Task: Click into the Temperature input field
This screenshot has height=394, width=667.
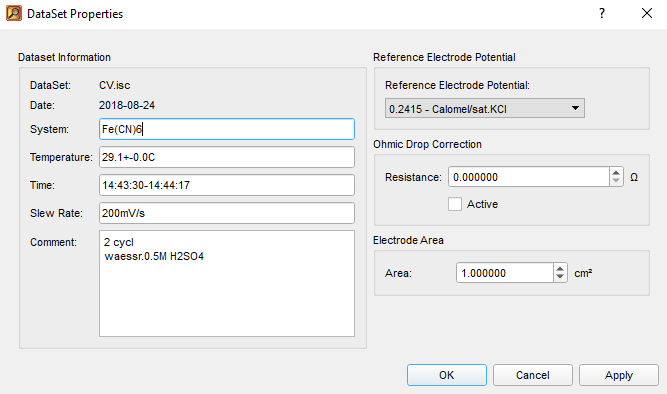Action: [227, 157]
